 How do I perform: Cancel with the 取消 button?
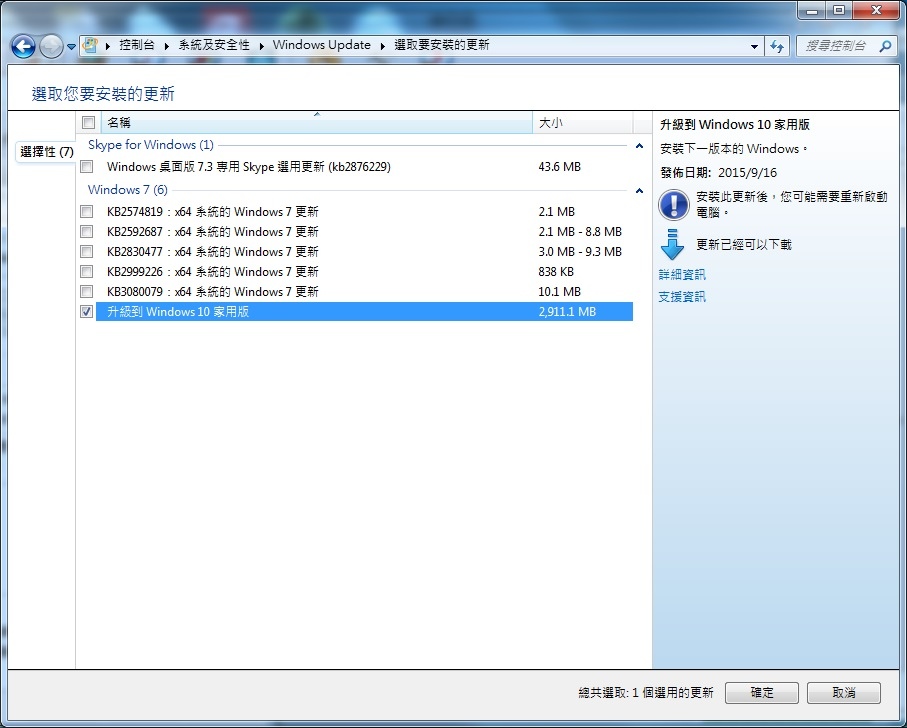(844, 693)
